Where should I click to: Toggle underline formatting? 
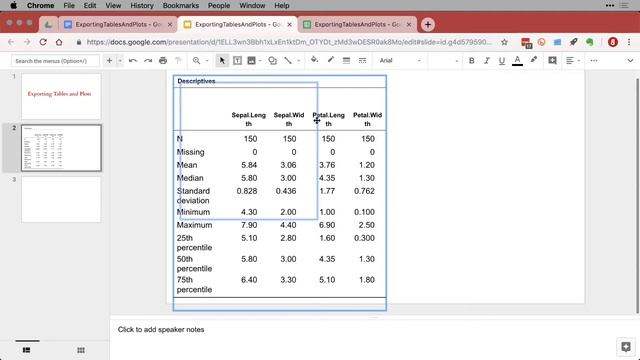pos(502,60)
